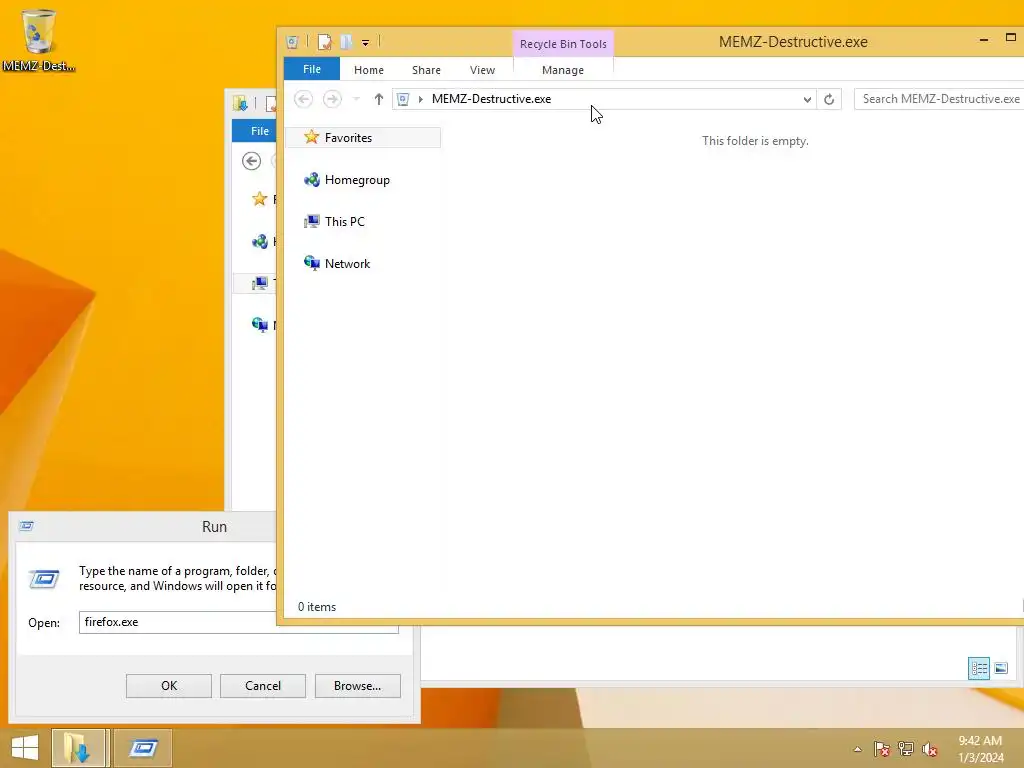1024x768 pixels.
Task: Click MEMZ-Destructive.exe in the address bar path
Action: (x=491, y=99)
